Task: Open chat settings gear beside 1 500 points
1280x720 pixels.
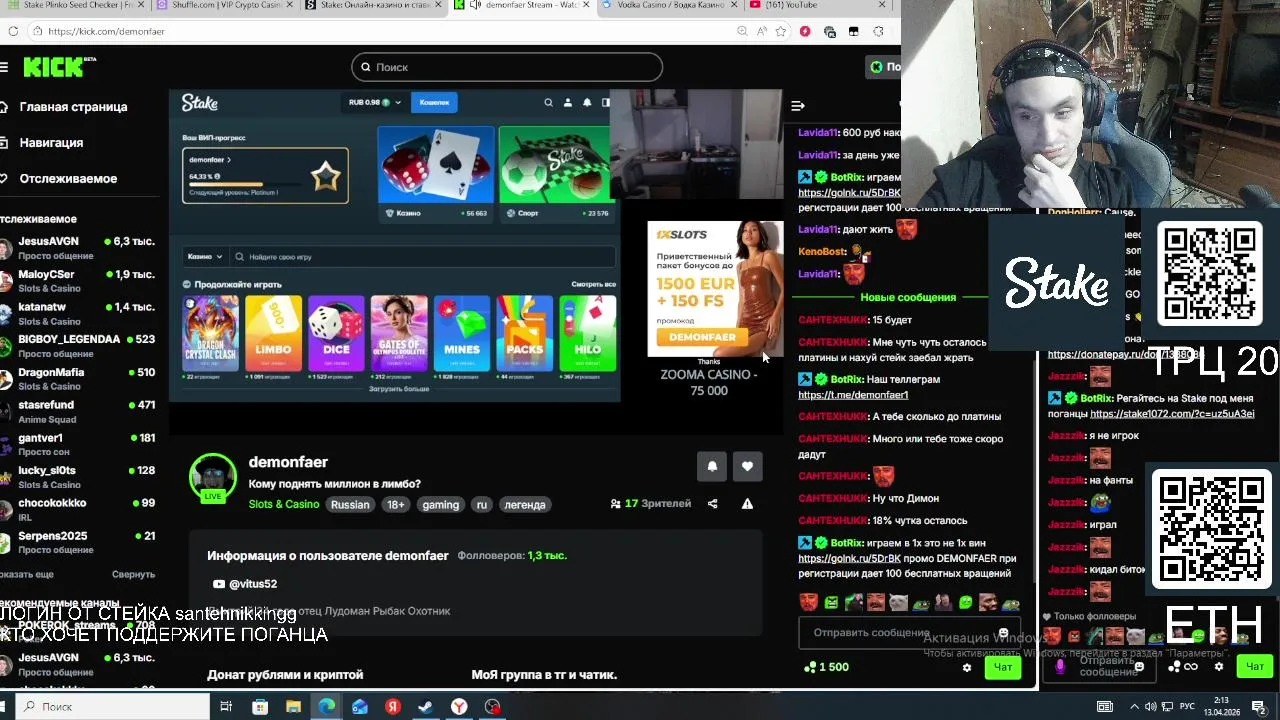Action: click(966, 667)
